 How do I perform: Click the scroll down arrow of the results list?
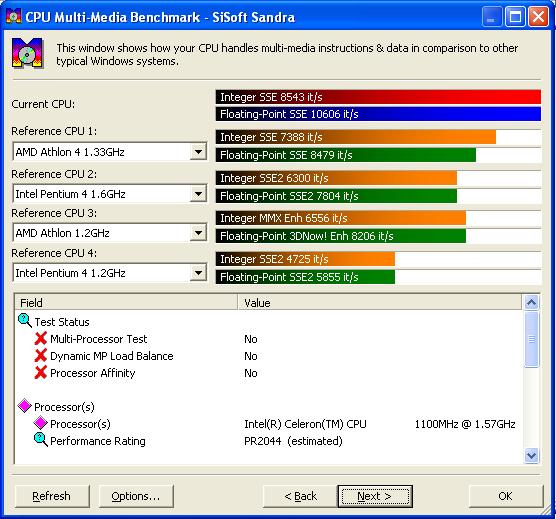tap(531, 455)
